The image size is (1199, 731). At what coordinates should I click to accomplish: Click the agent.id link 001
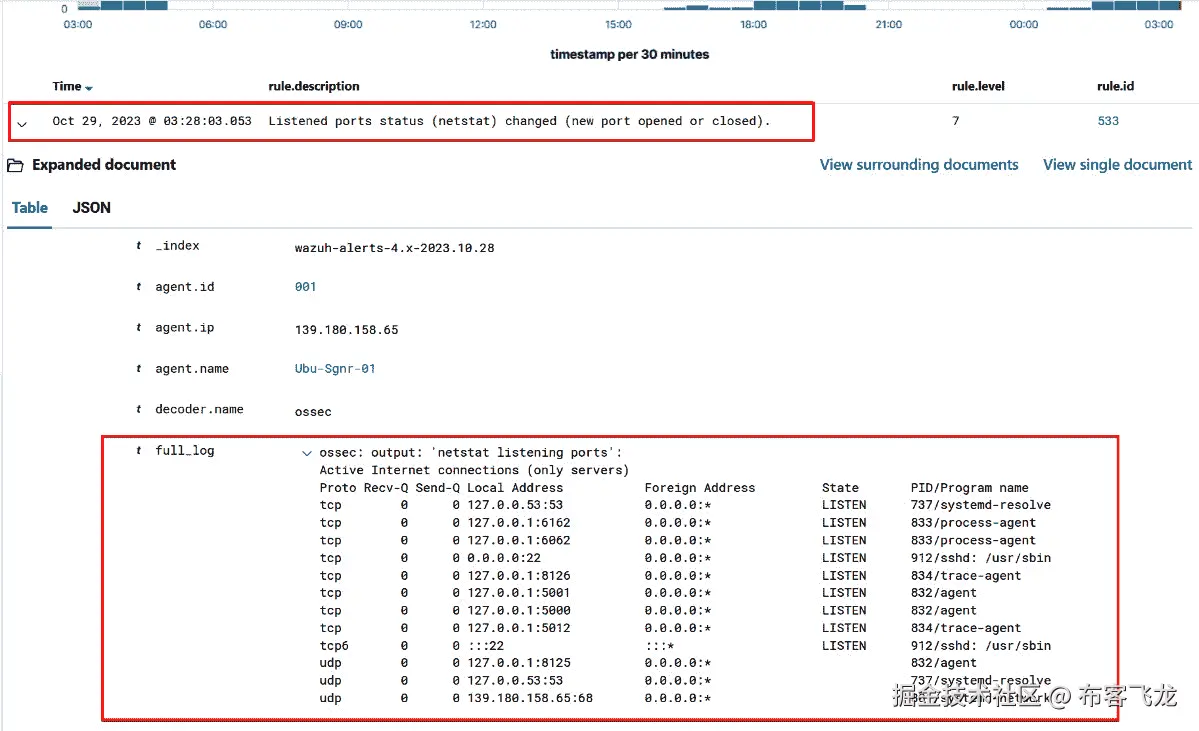(x=305, y=286)
